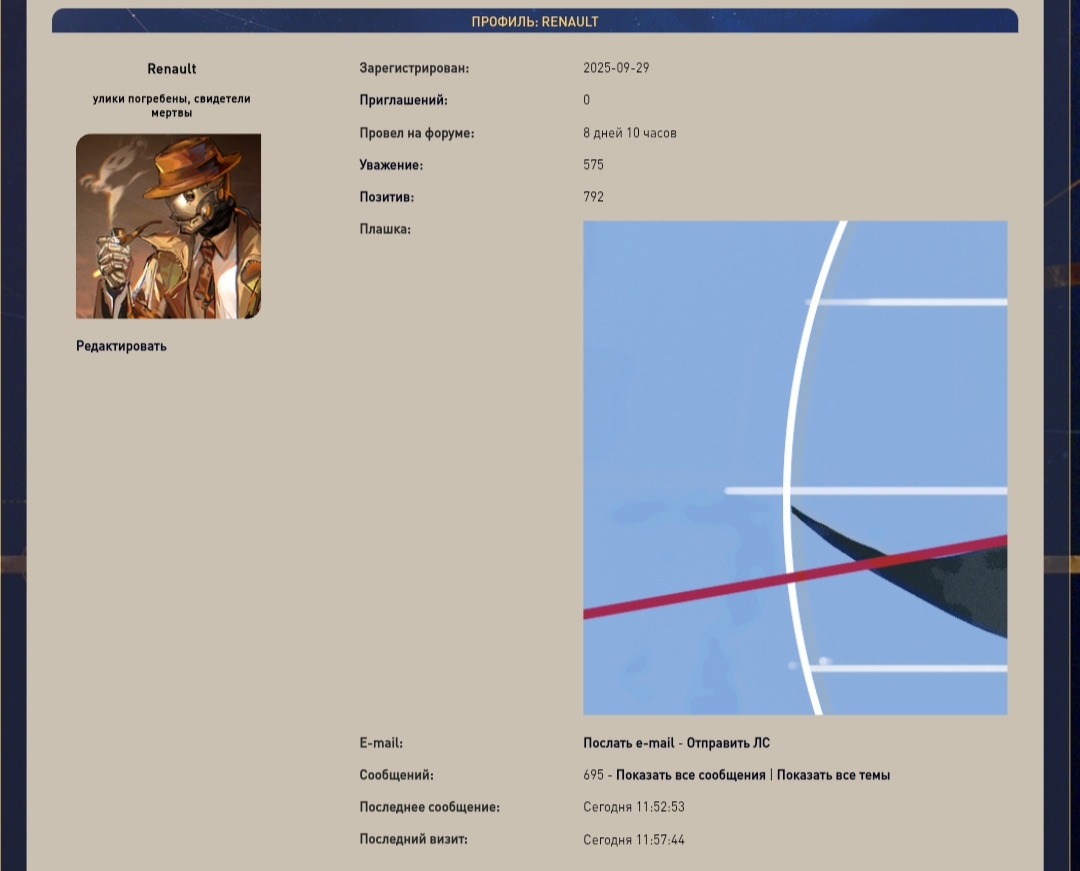Click the last message time 'Сегодня 11:52:53'
The width and height of the screenshot is (1080, 871).
(x=634, y=806)
